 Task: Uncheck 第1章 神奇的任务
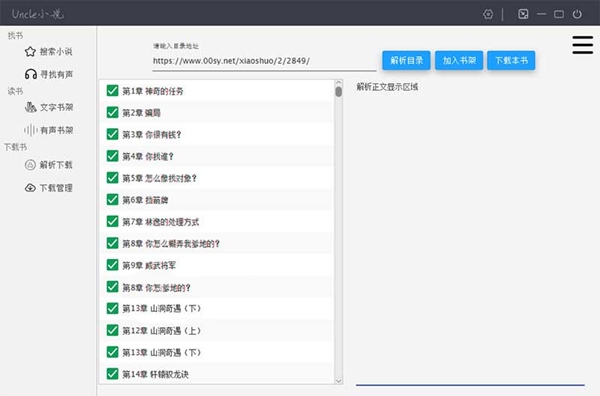(x=112, y=91)
